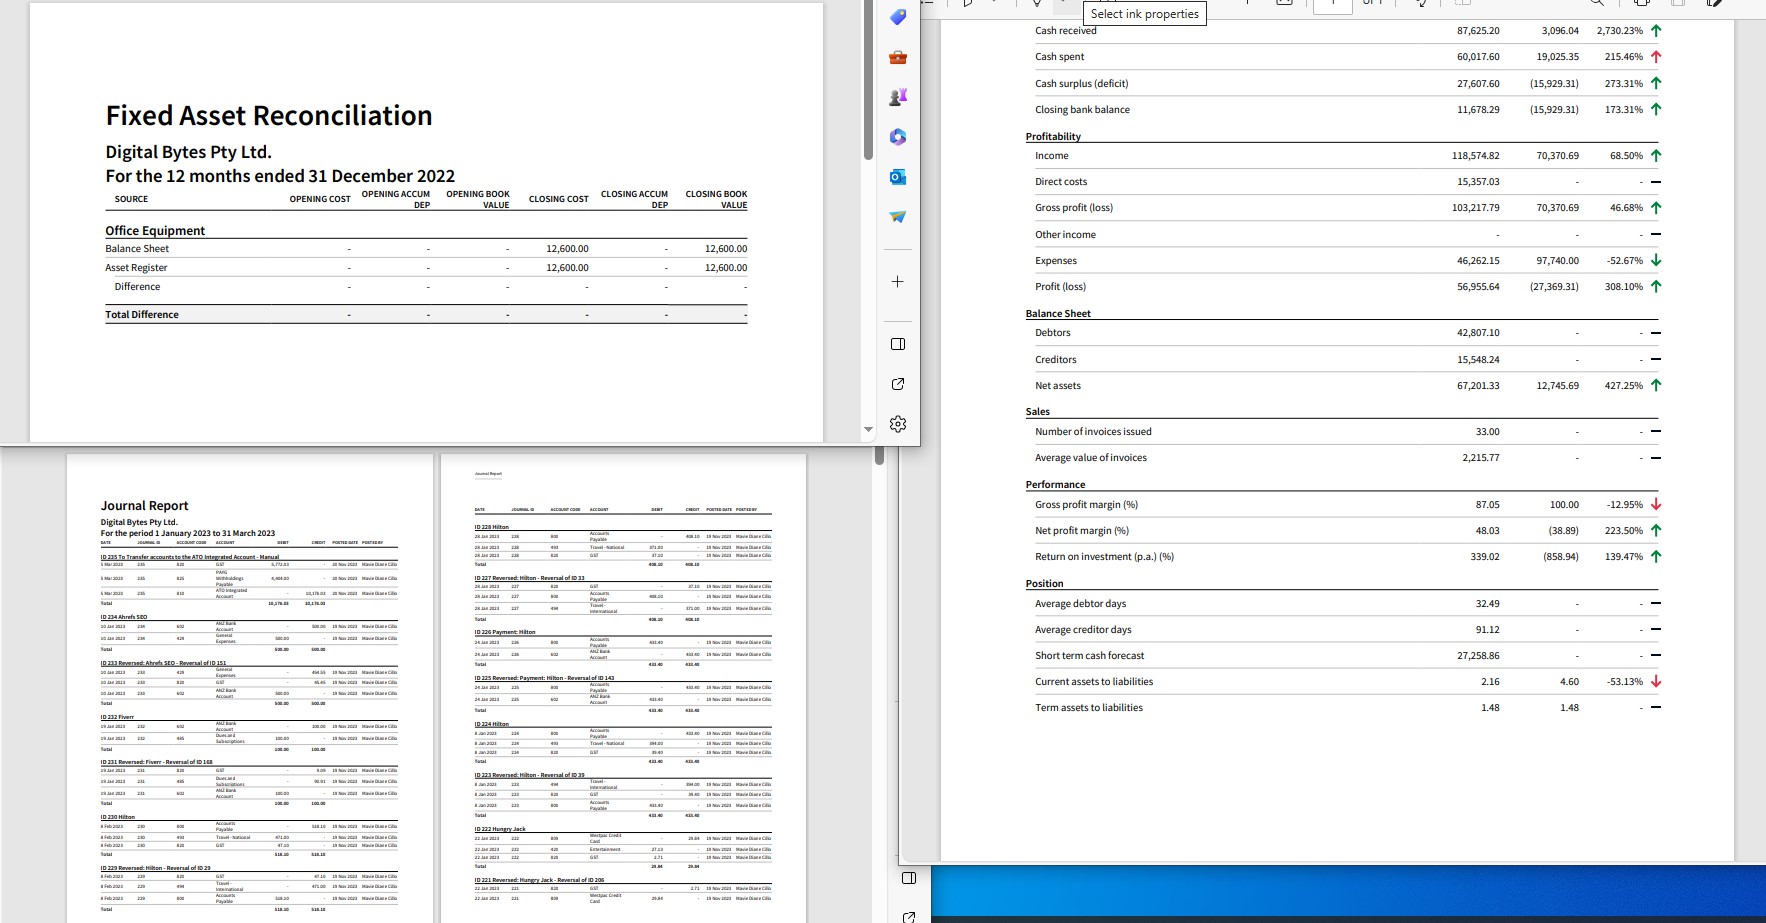The image size is (1766, 923).
Task: Click the "Average creditor days" row label
Action: [x=1083, y=630]
